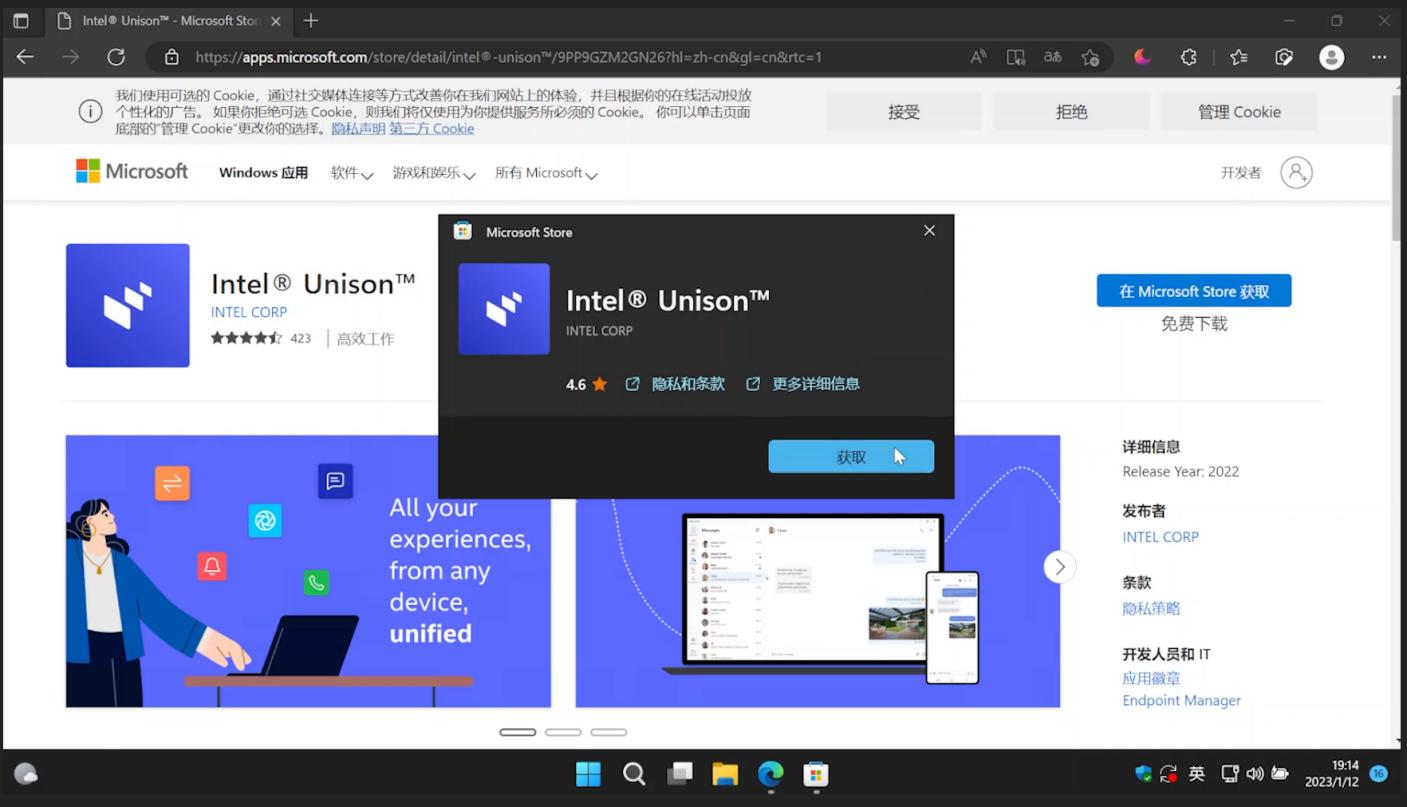The width and height of the screenshot is (1407, 807).
Task: Open the favorites list icon
Action: point(1239,57)
